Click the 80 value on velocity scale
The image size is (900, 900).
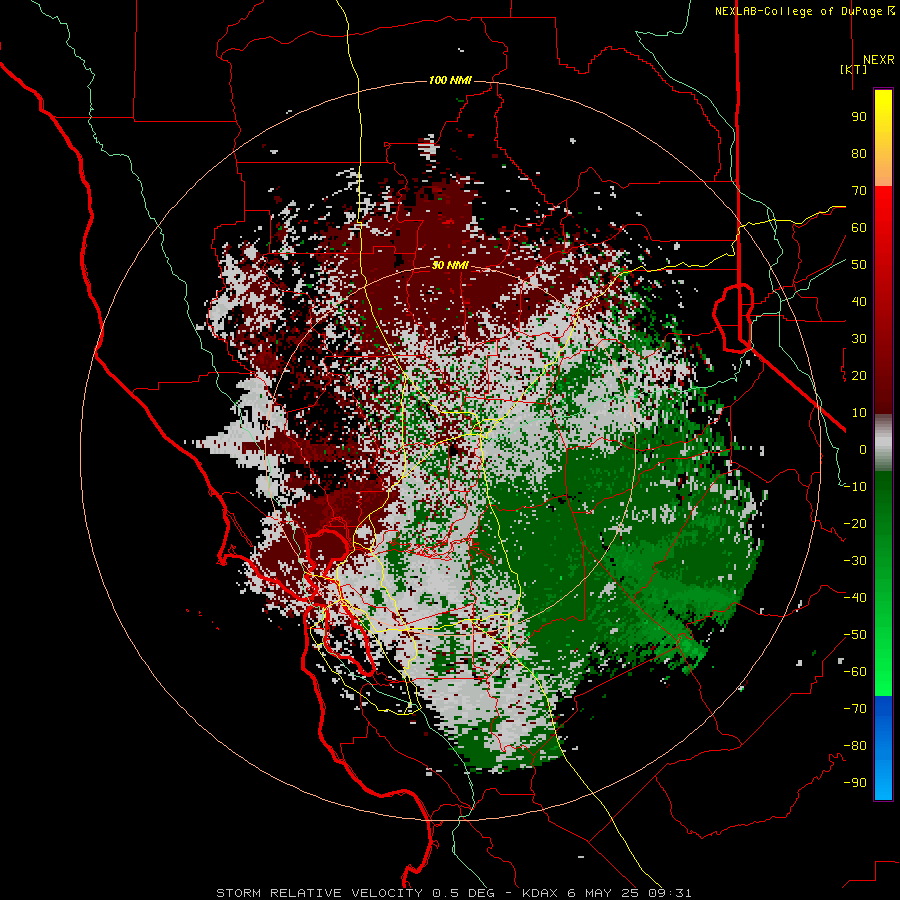tap(859, 154)
